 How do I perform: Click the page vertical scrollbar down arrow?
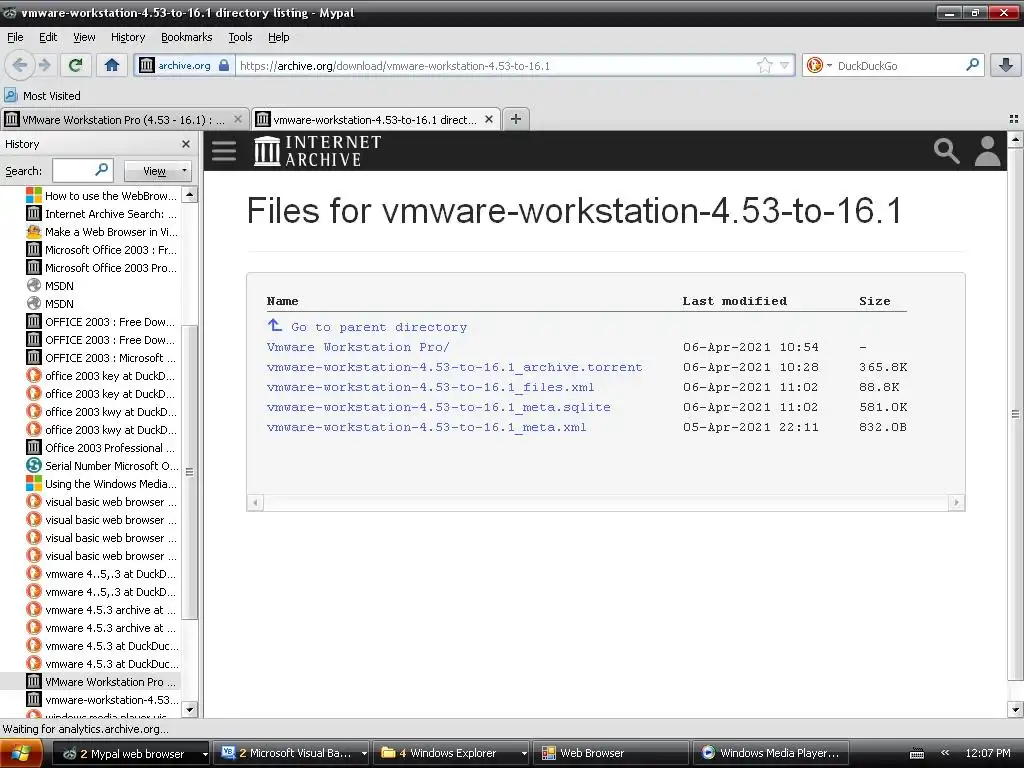pyautogui.click(x=1015, y=710)
